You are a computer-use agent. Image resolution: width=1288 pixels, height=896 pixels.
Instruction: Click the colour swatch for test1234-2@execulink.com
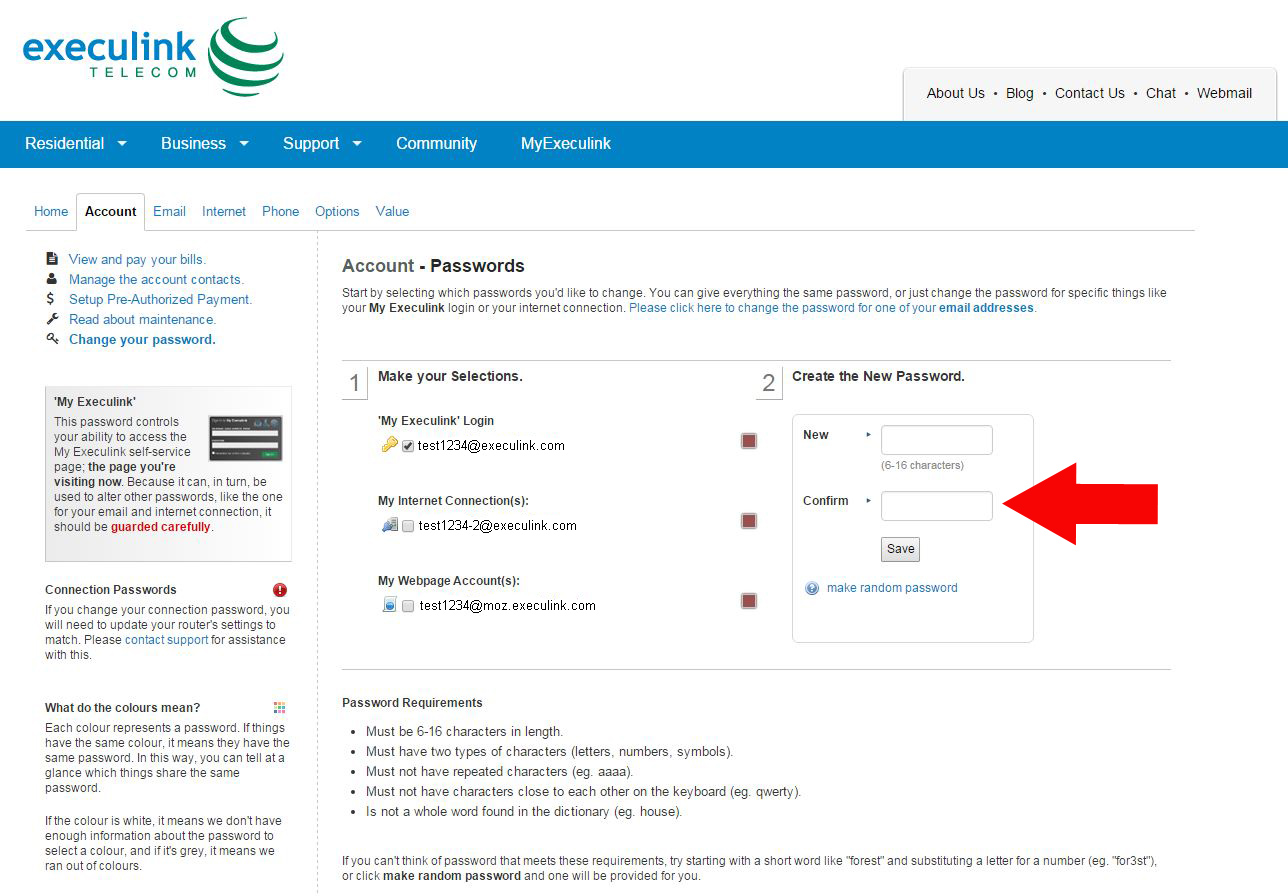[x=749, y=521]
